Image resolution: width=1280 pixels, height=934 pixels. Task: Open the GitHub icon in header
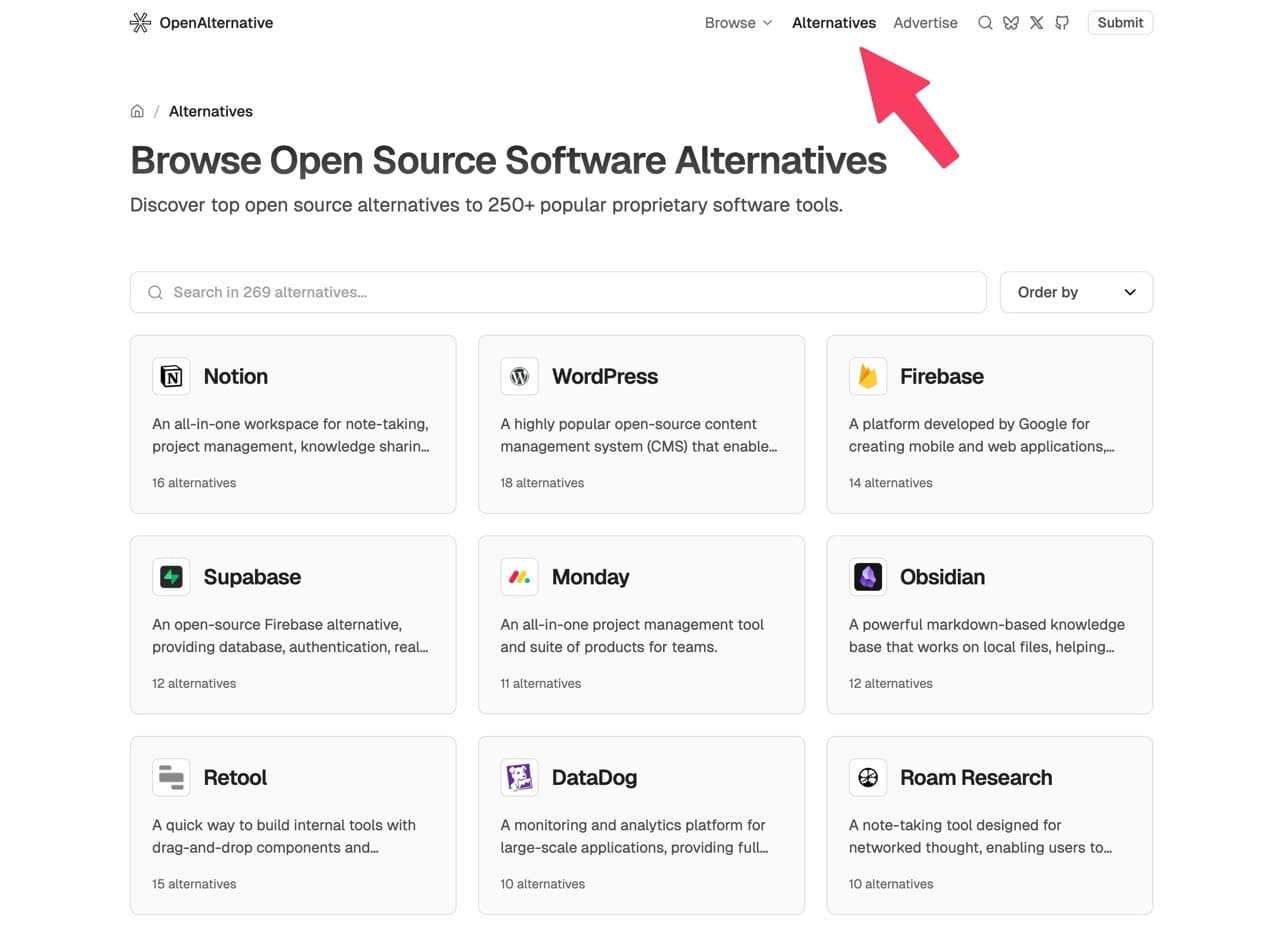point(1062,22)
